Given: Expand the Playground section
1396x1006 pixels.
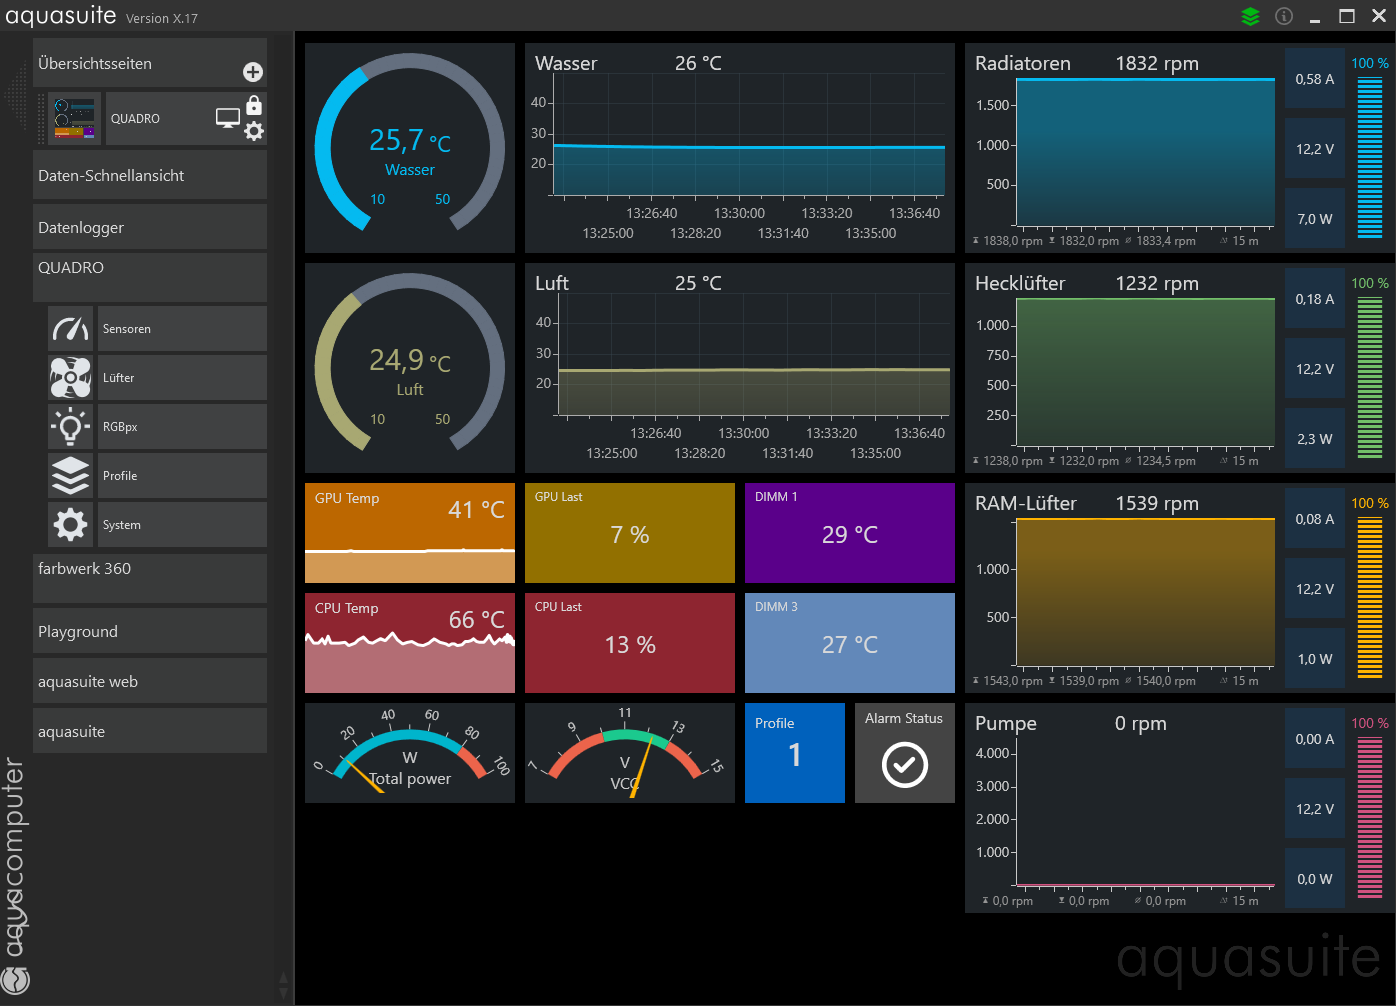Looking at the screenshot, I should (x=150, y=631).
